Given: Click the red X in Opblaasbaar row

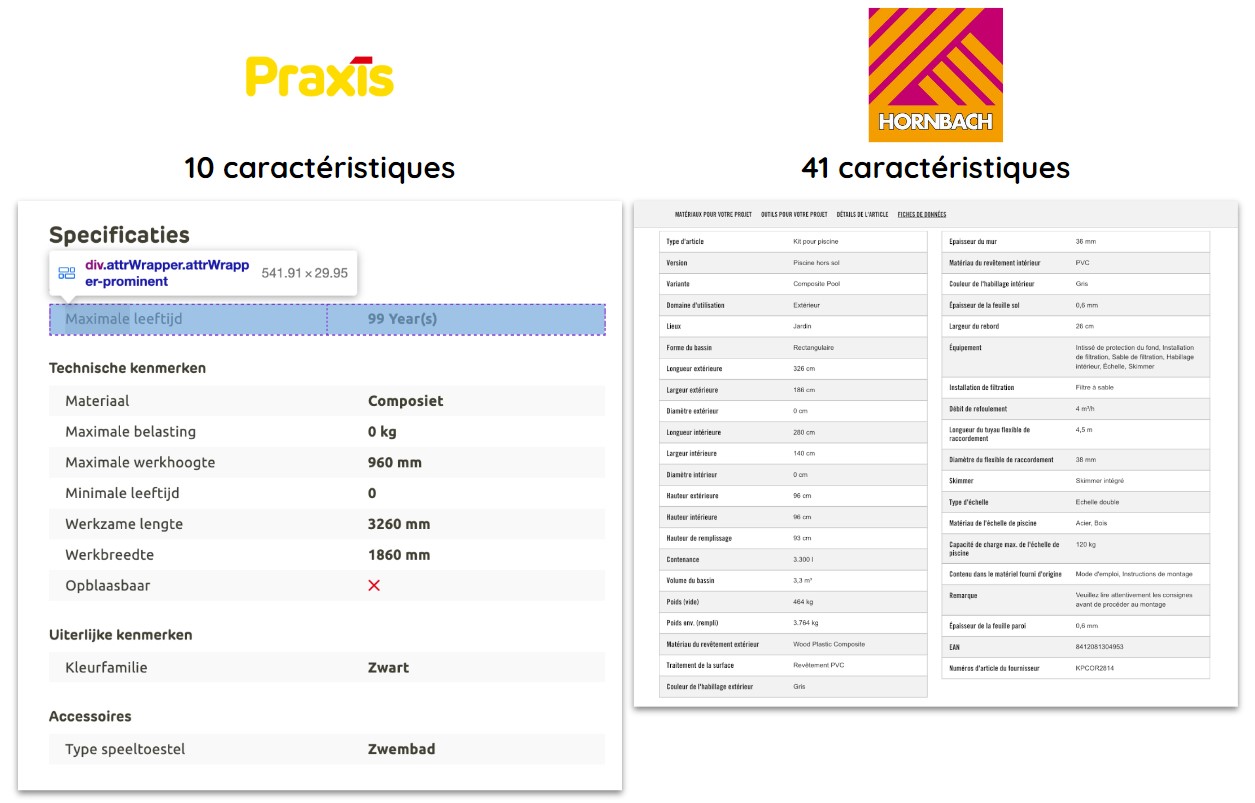Looking at the screenshot, I should 374,585.
